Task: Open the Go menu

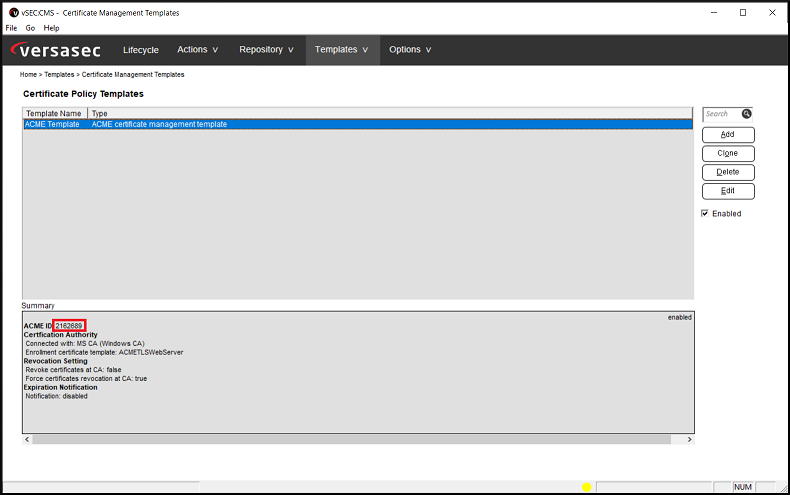Action: 30,28
